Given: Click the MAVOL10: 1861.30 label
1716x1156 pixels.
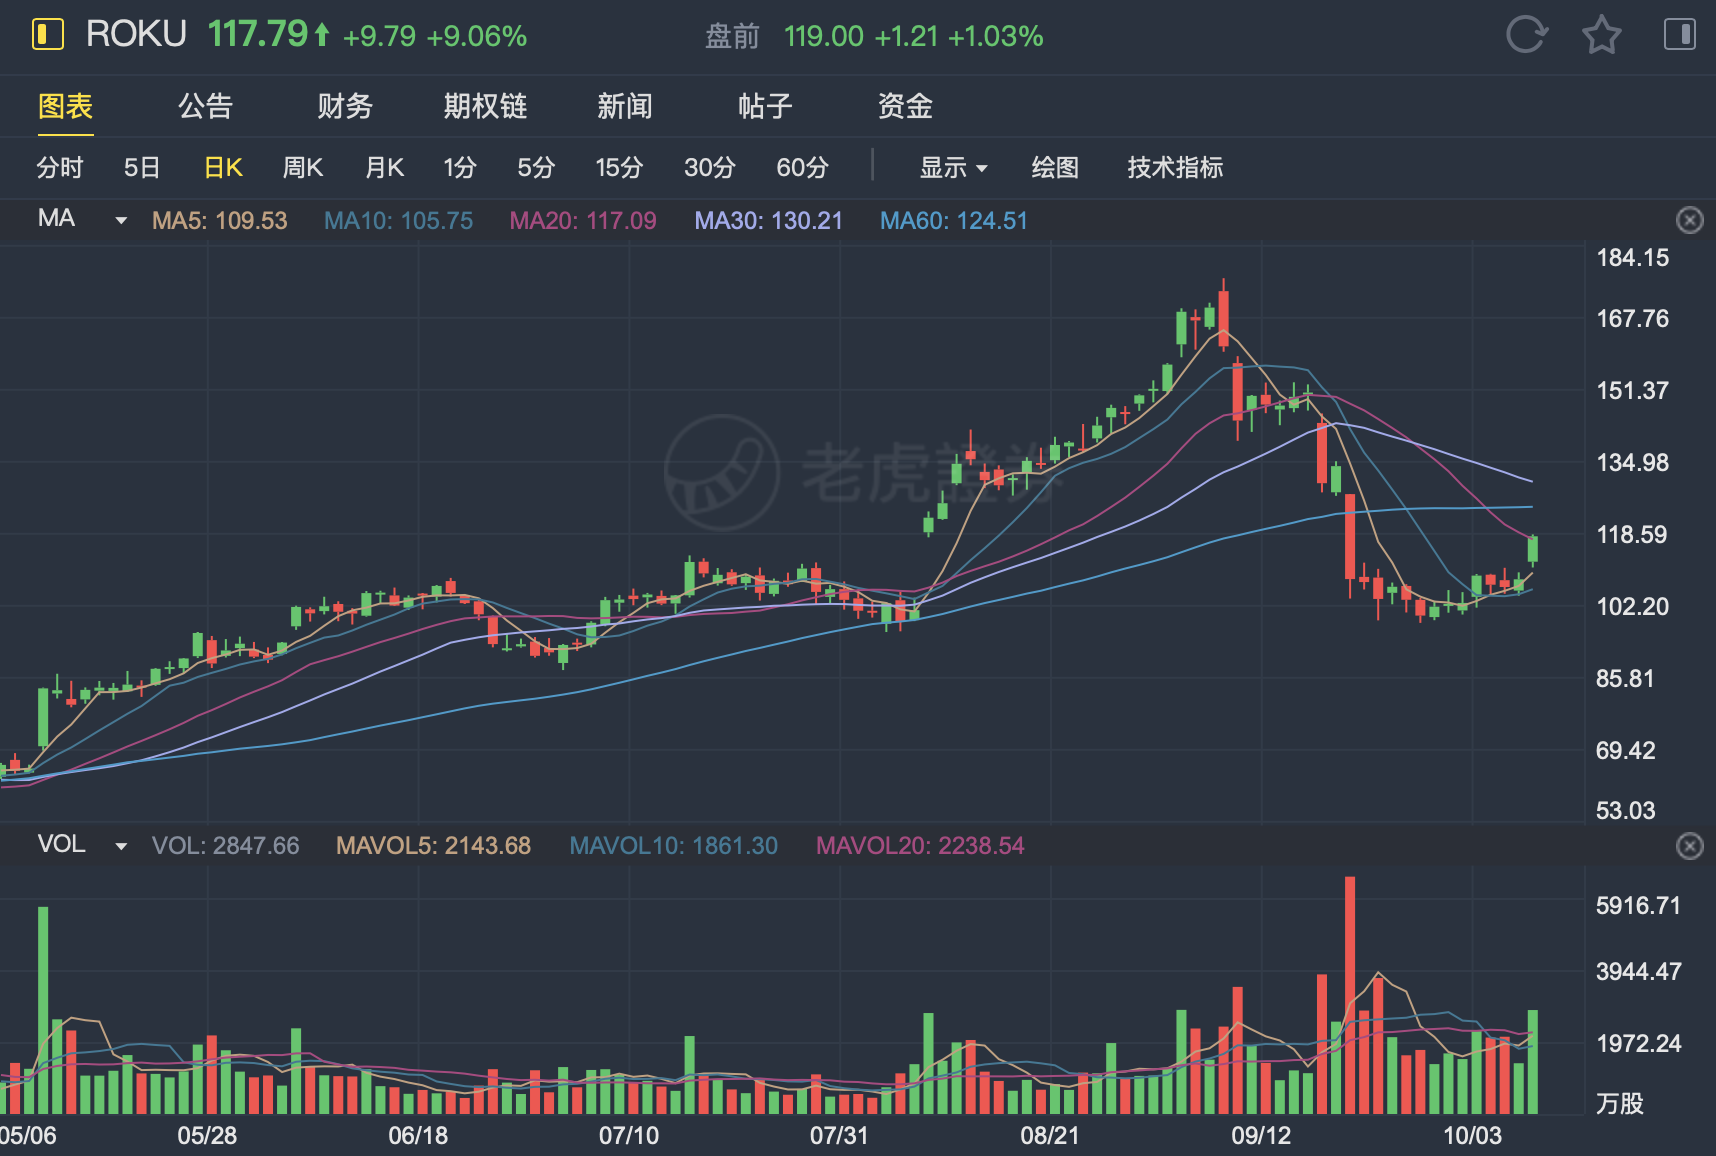Looking at the screenshot, I should coord(674,846).
